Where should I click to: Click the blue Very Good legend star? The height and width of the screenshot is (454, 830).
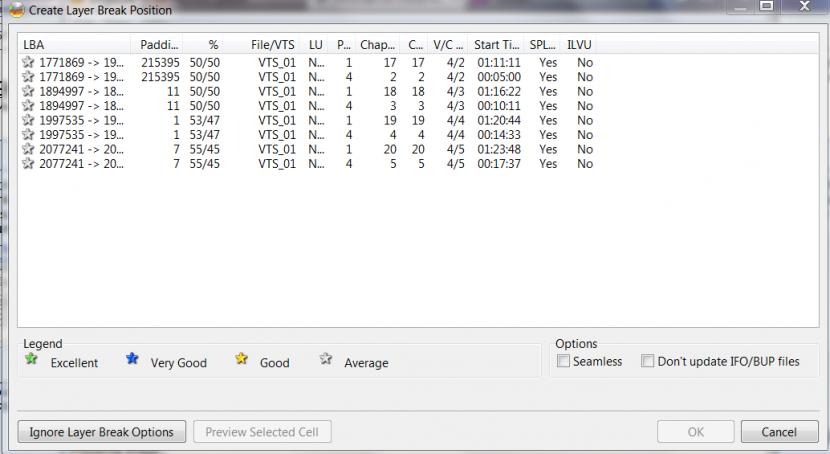[132, 359]
